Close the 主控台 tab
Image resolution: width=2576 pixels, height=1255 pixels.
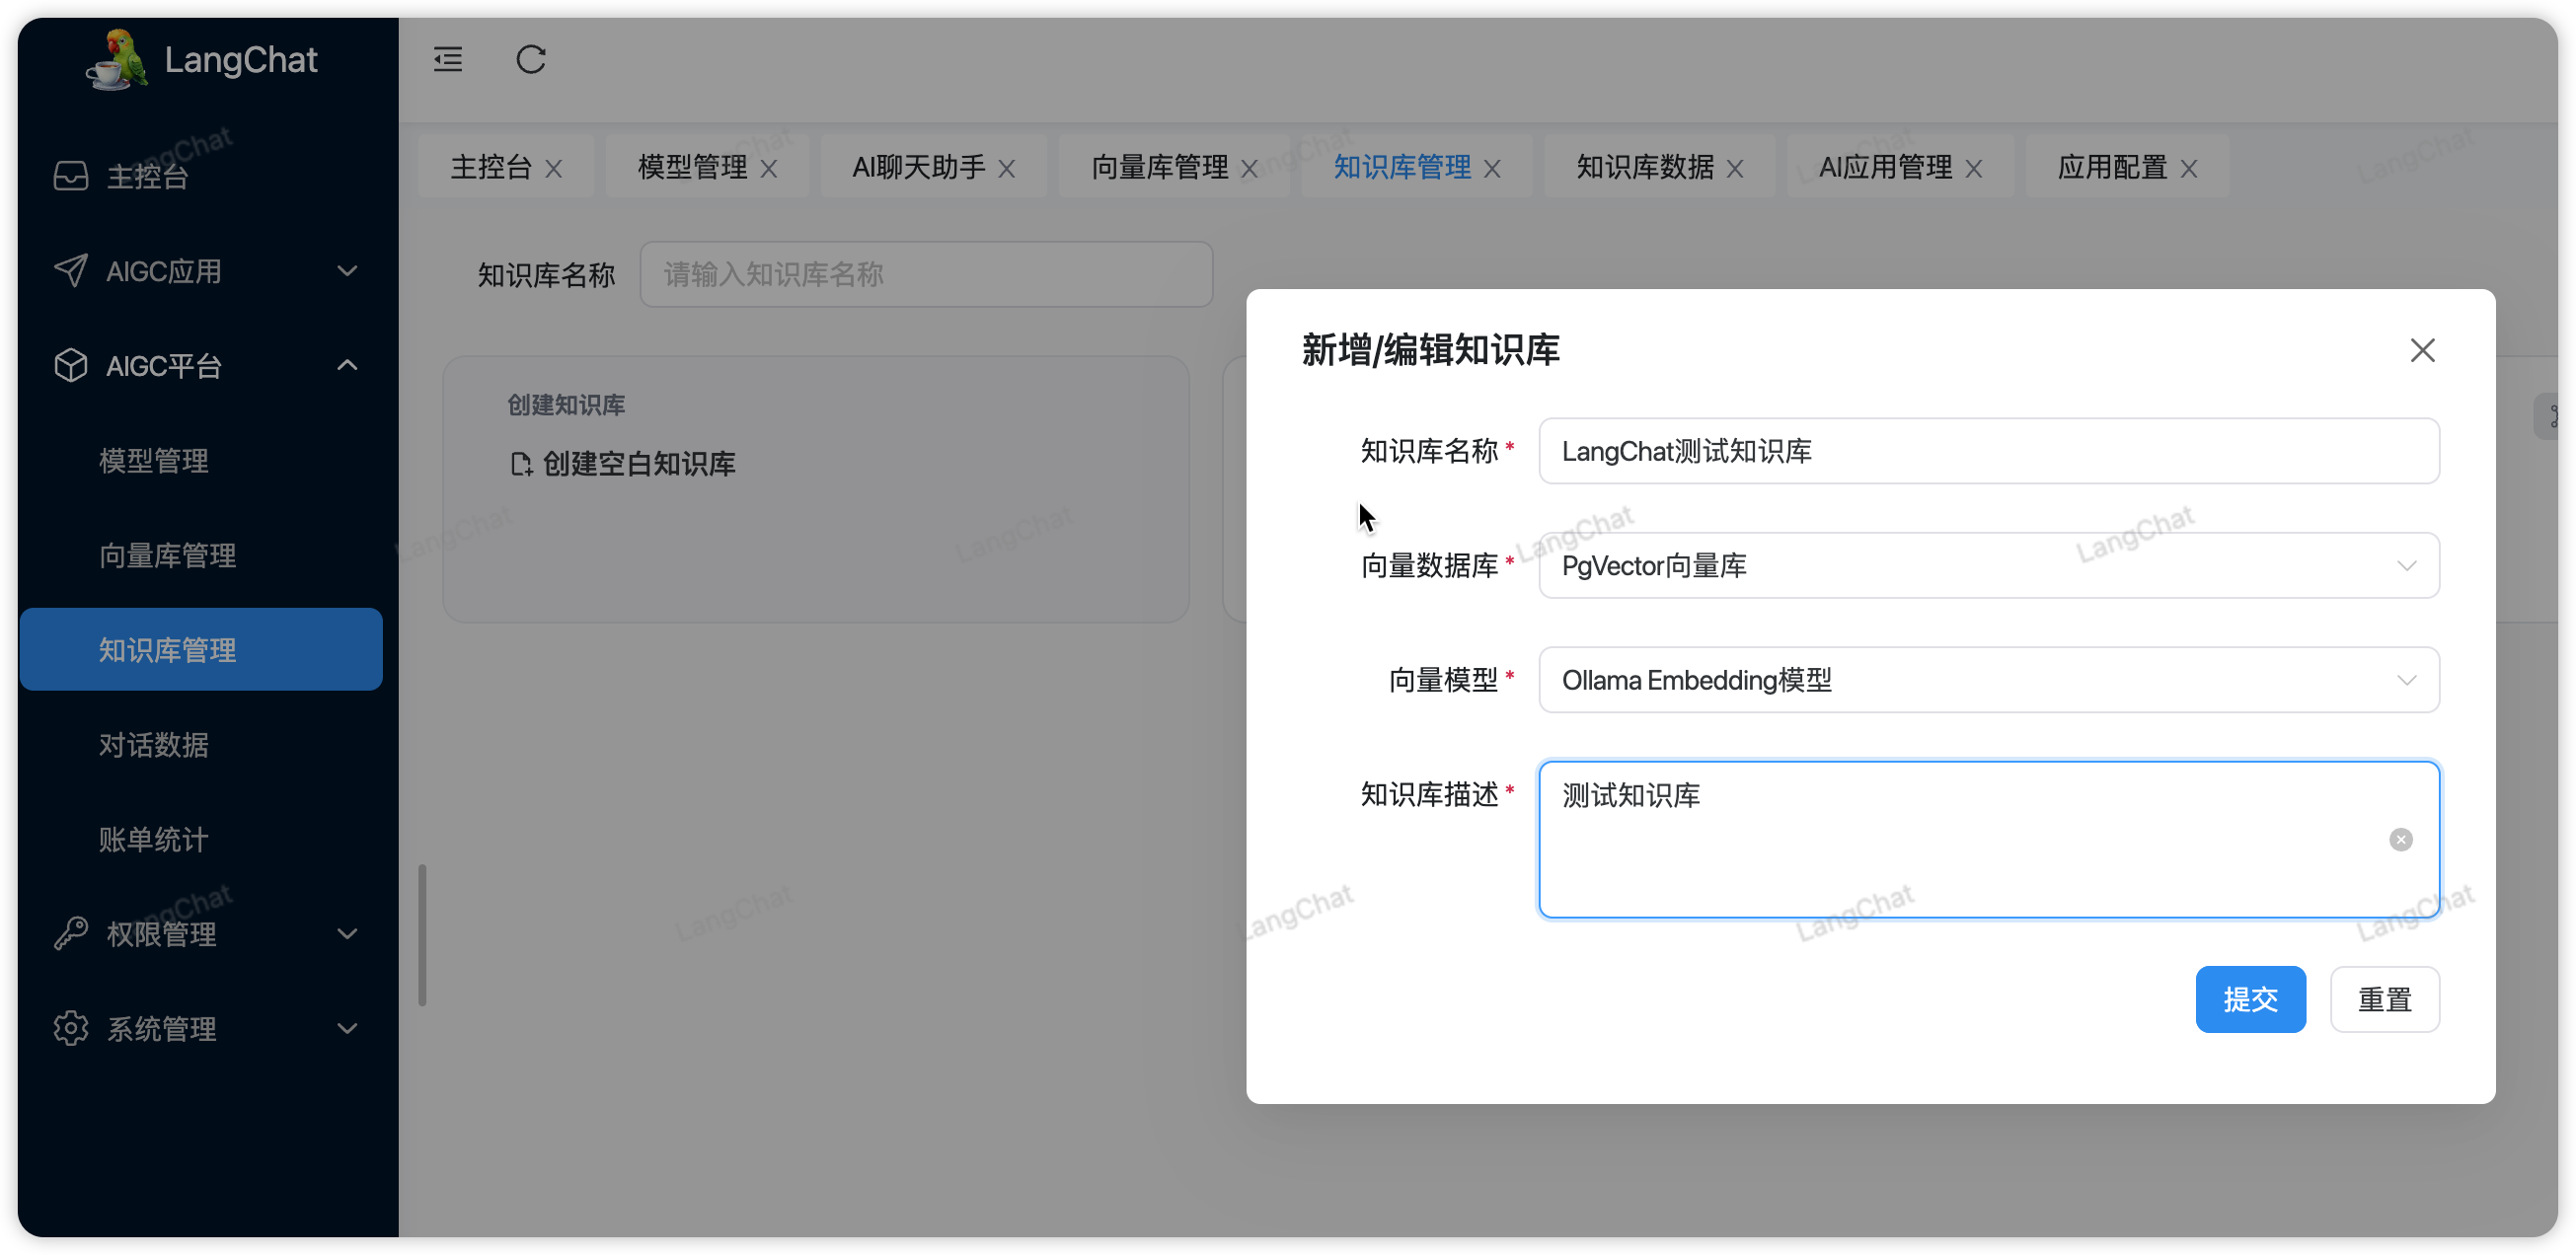(553, 169)
